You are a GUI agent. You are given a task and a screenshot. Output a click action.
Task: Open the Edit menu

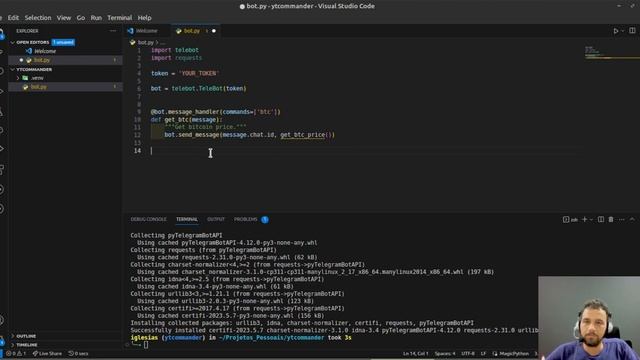point(13,18)
